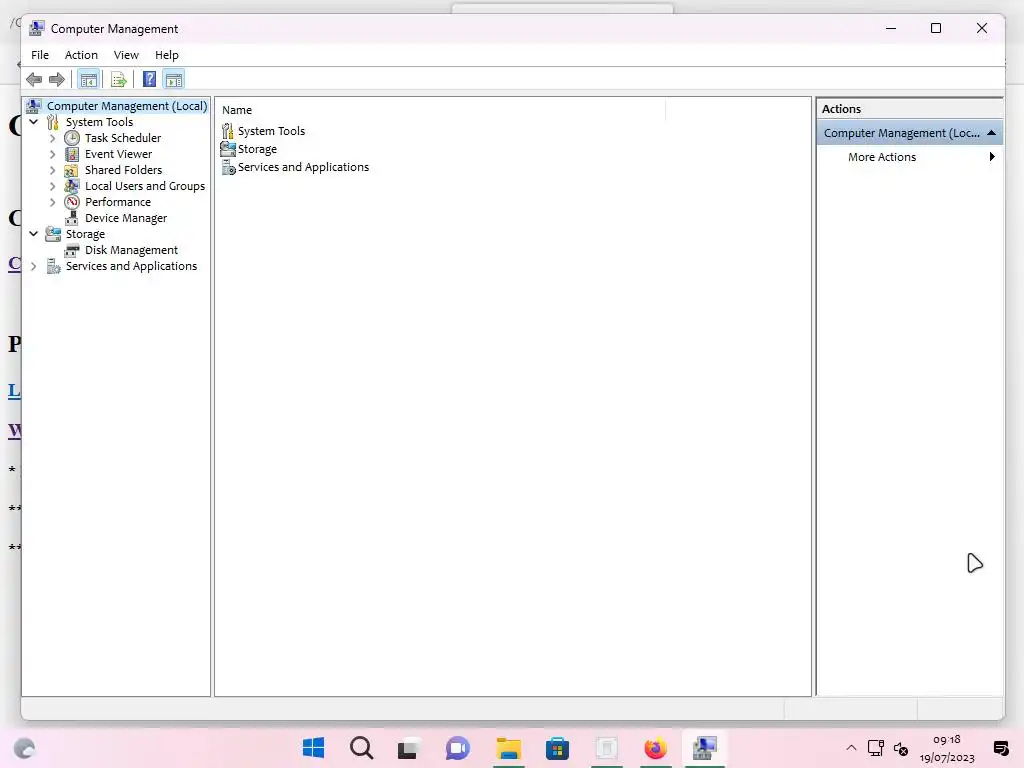
Task: Expand the Performance node
Action: [x=53, y=202]
